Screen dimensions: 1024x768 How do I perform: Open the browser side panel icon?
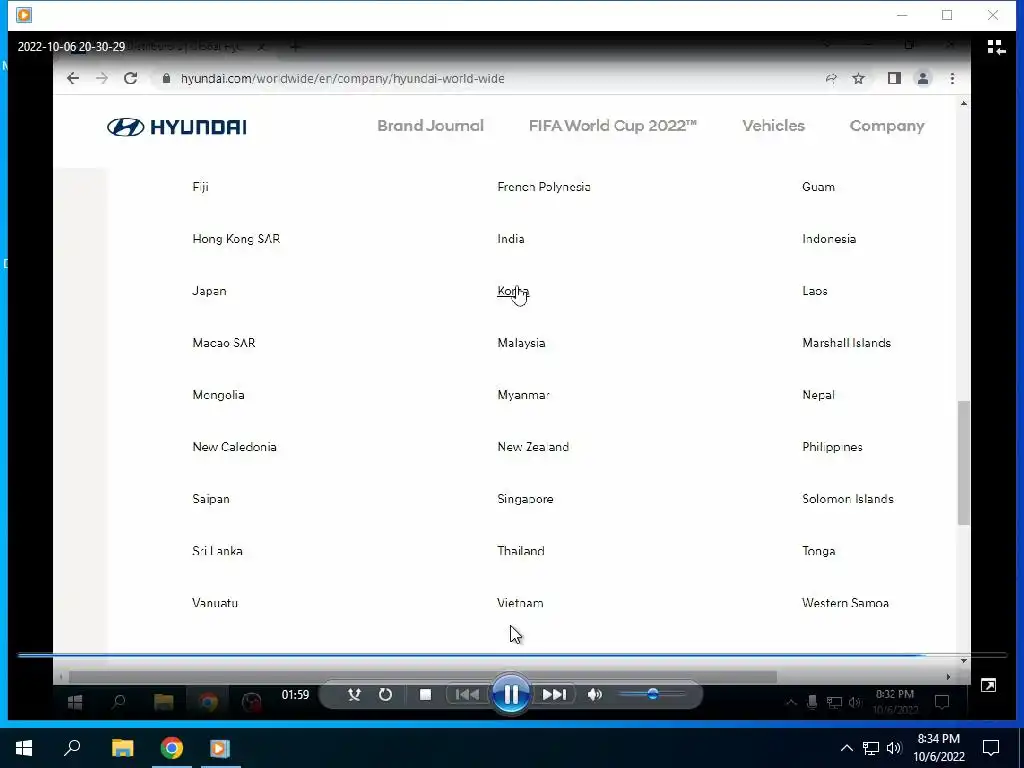tap(894, 78)
